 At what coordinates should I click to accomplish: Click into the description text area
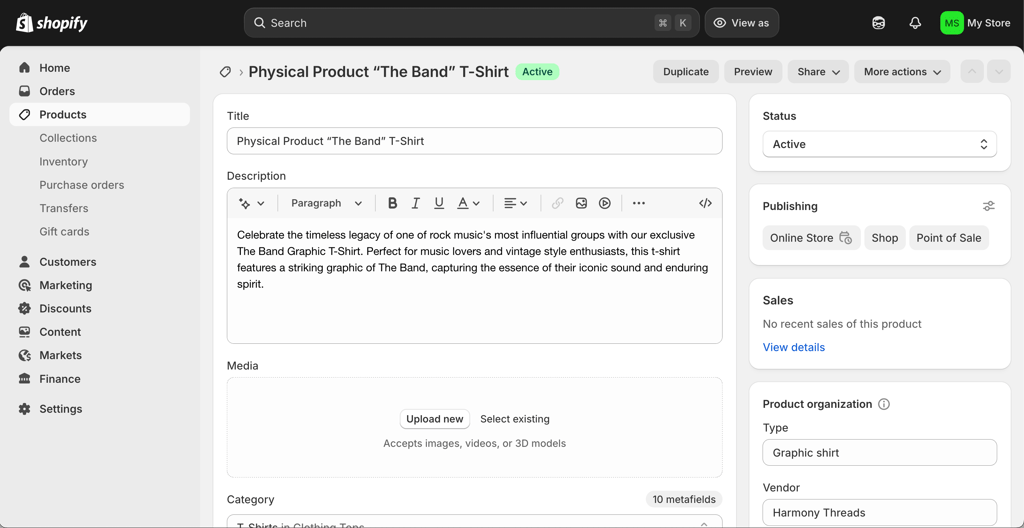coord(475,280)
